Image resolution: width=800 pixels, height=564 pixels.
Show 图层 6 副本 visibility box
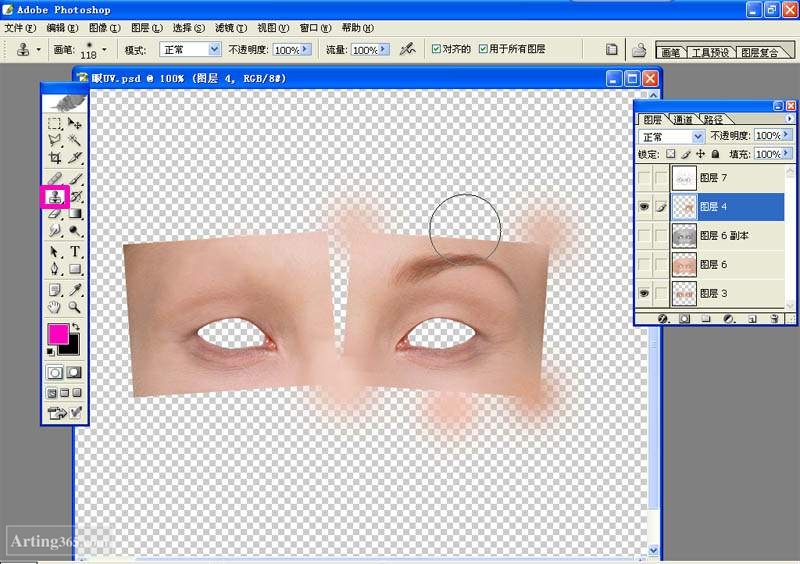click(x=644, y=235)
